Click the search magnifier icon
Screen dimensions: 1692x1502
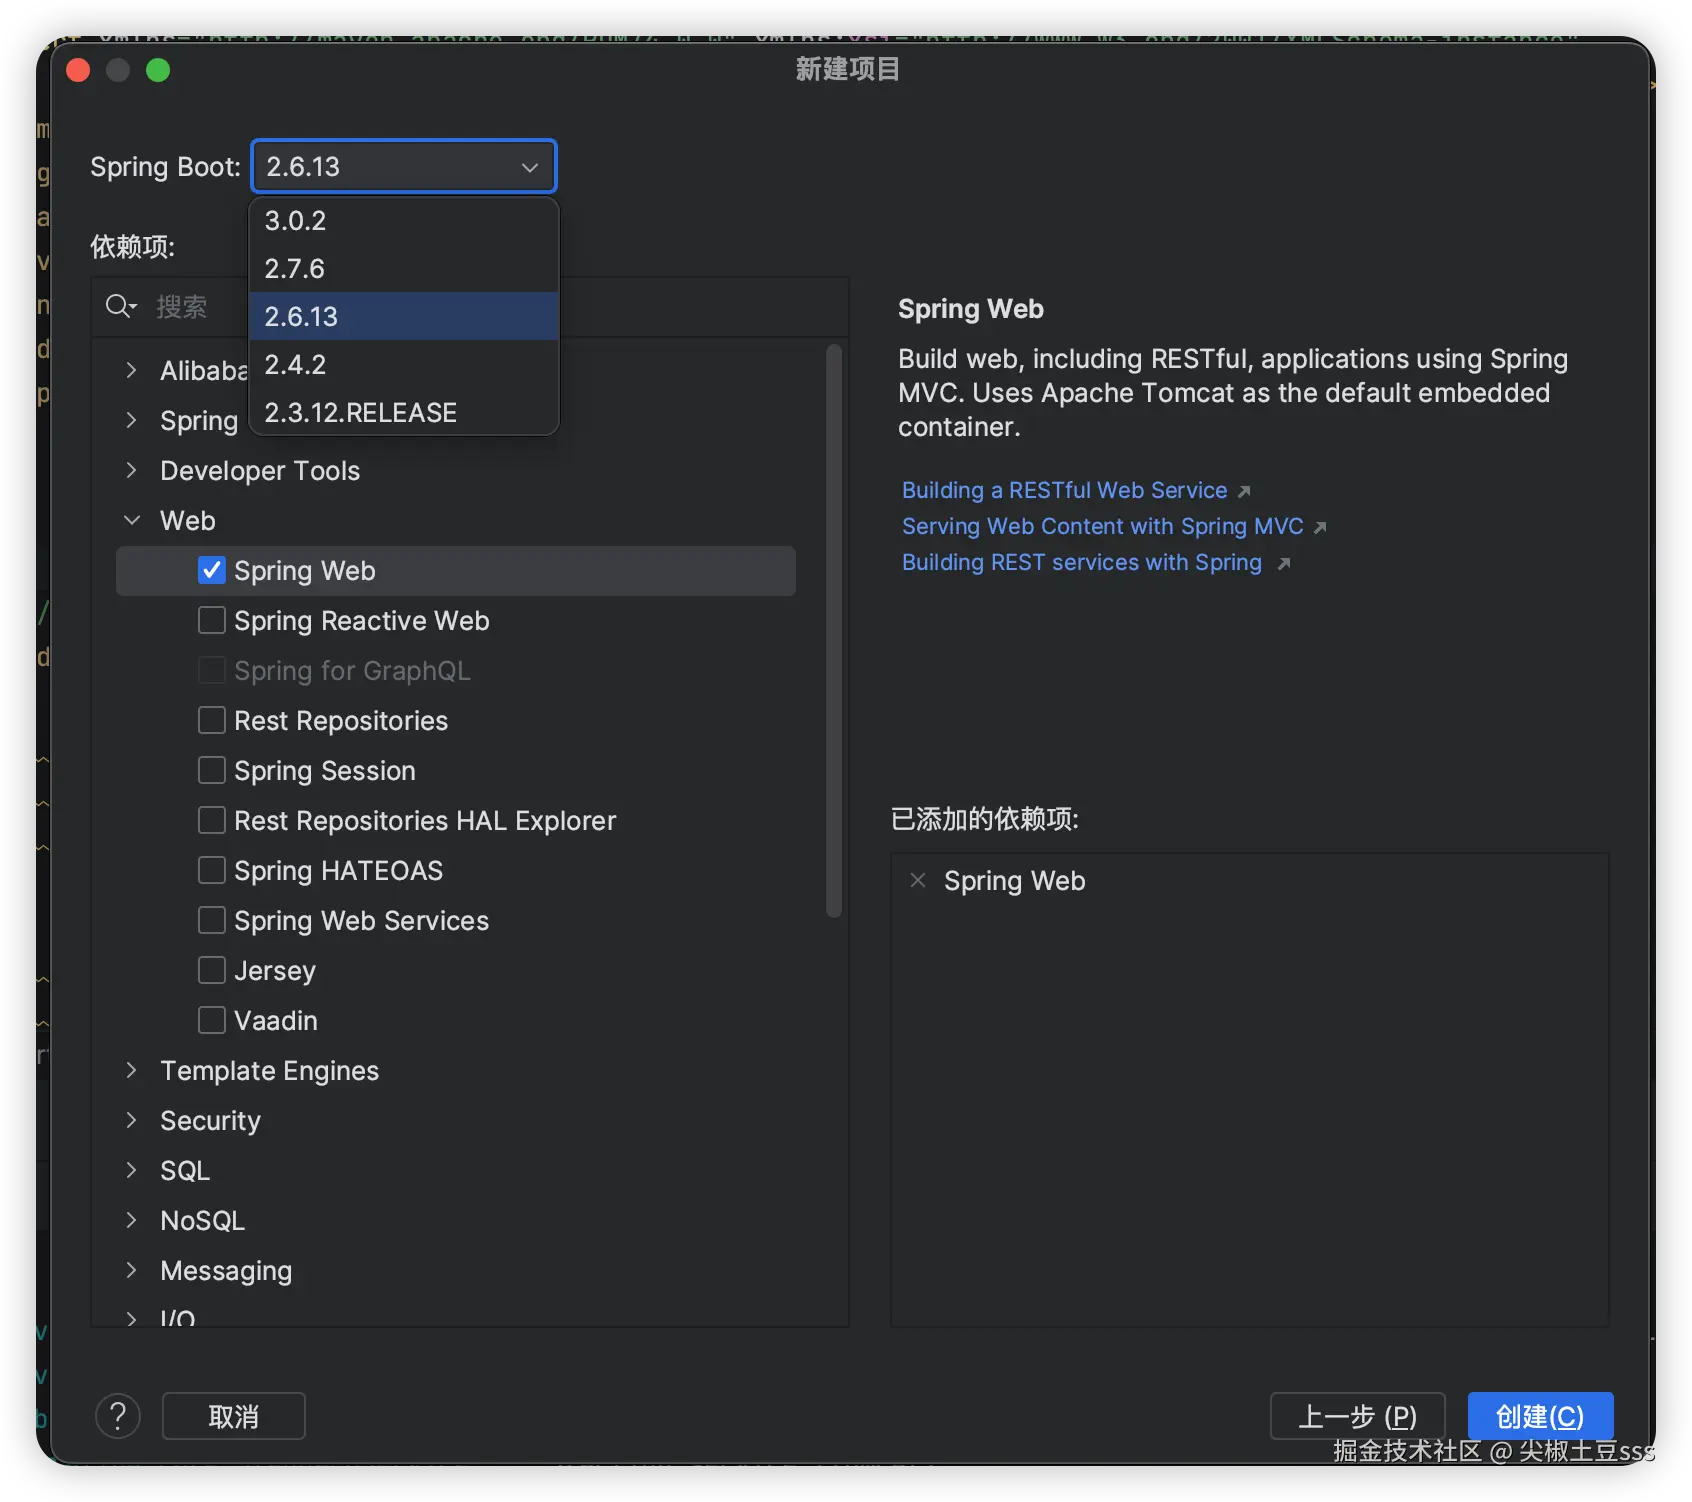click(x=120, y=306)
